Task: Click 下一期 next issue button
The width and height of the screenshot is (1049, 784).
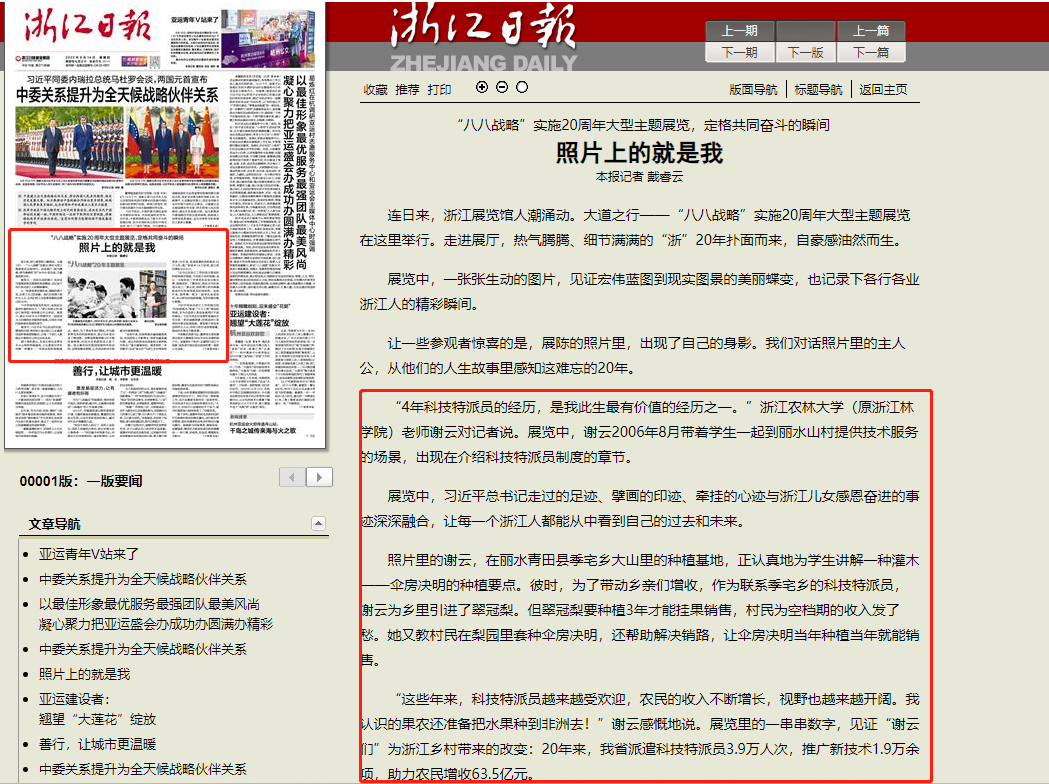Action: coord(739,52)
